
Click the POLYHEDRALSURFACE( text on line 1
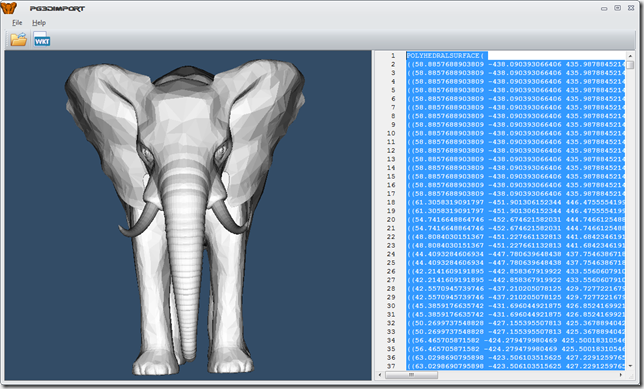pyautogui.click(x=445, y=55)
